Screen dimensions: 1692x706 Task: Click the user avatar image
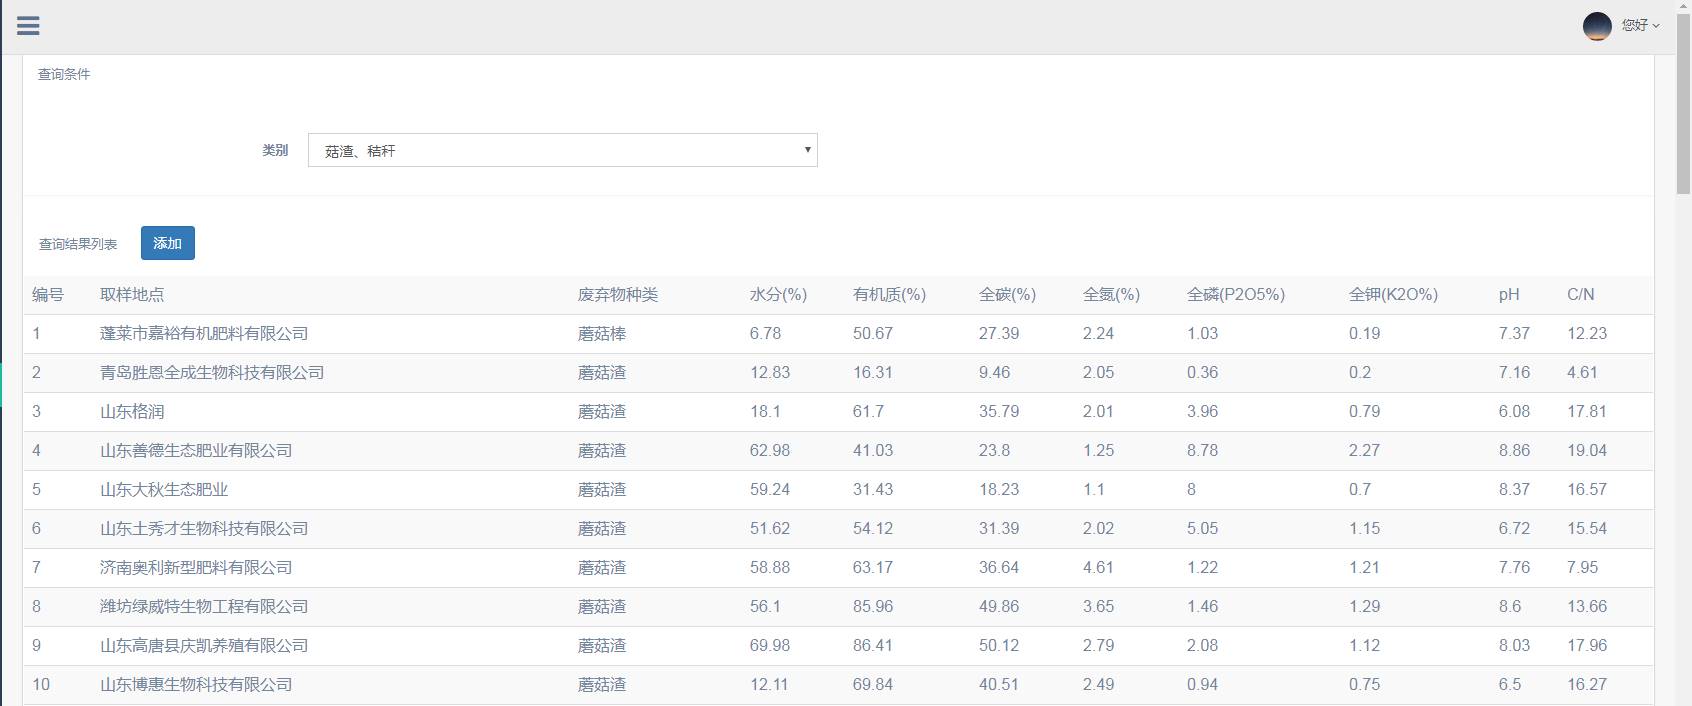click(1597, 26)
